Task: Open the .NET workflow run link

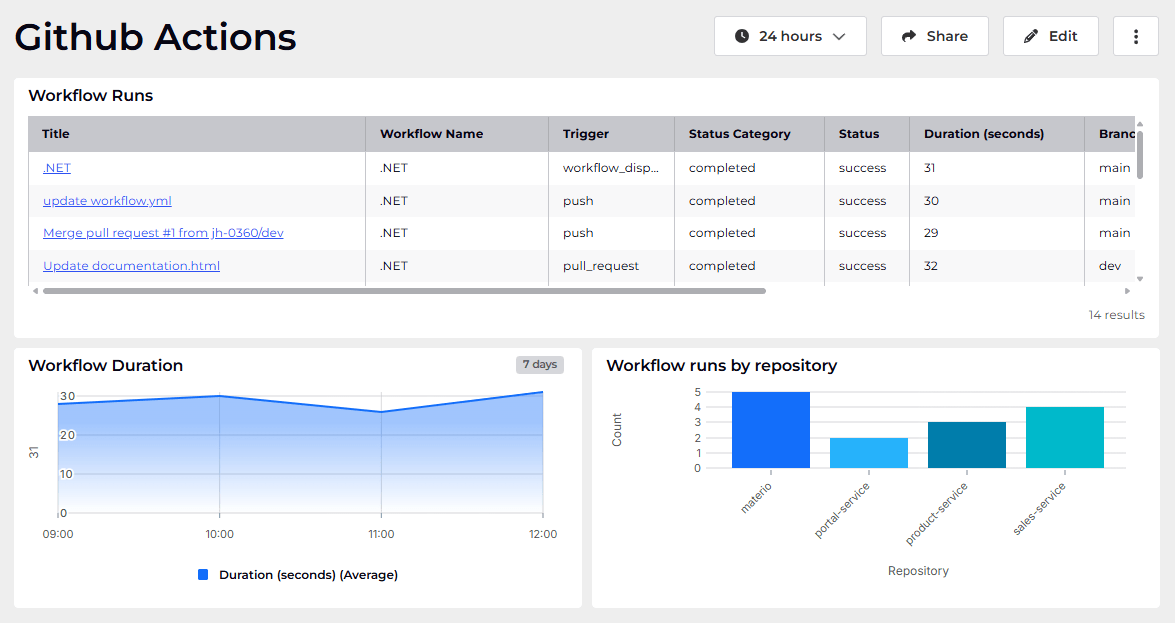Action: (x=57, y=168)
